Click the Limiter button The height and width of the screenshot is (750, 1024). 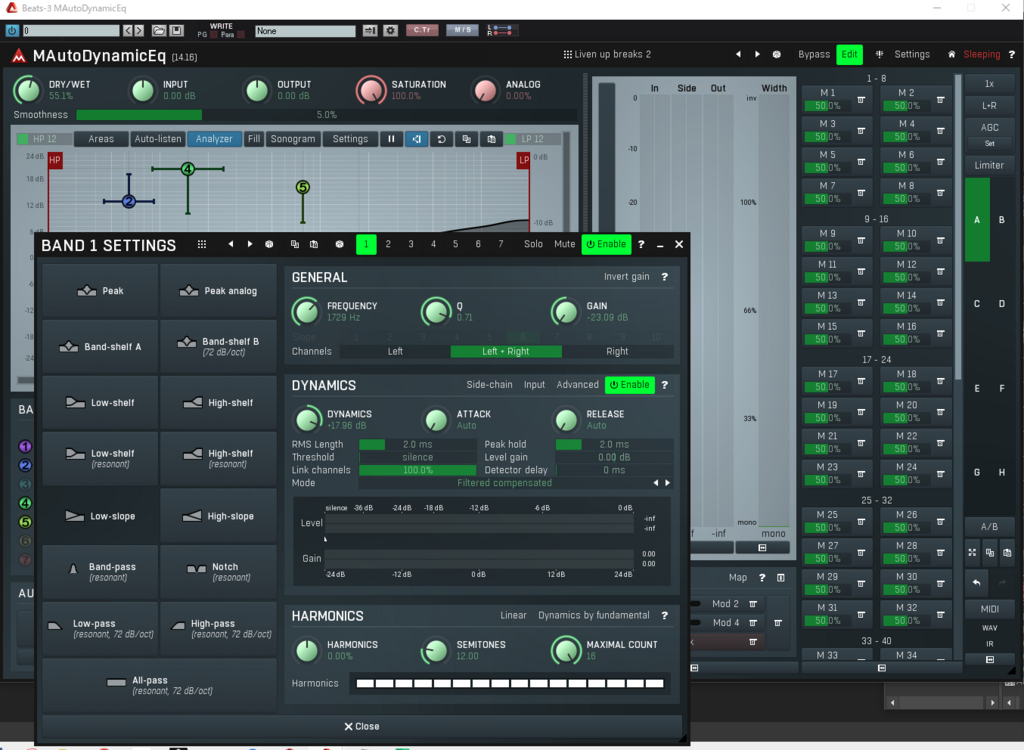tap(989, 165)
